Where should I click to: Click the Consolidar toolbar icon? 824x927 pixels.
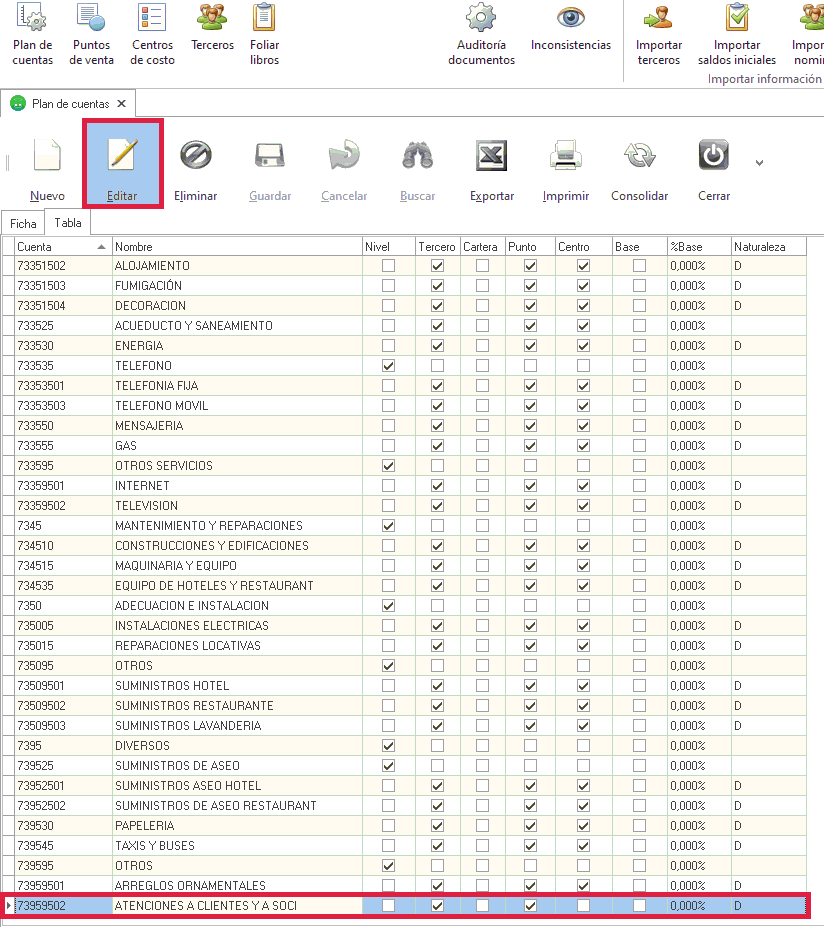[639, 156]
